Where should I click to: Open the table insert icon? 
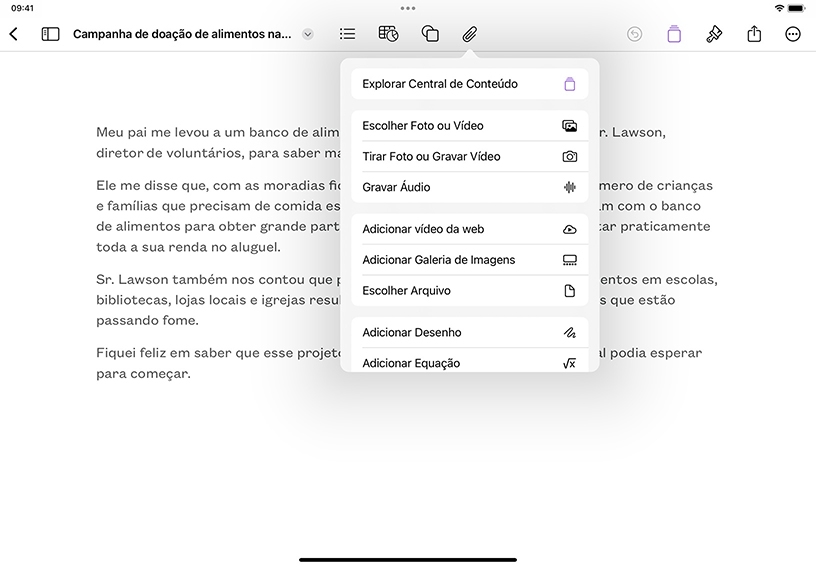pyautogui.click(x=388, y=34)
